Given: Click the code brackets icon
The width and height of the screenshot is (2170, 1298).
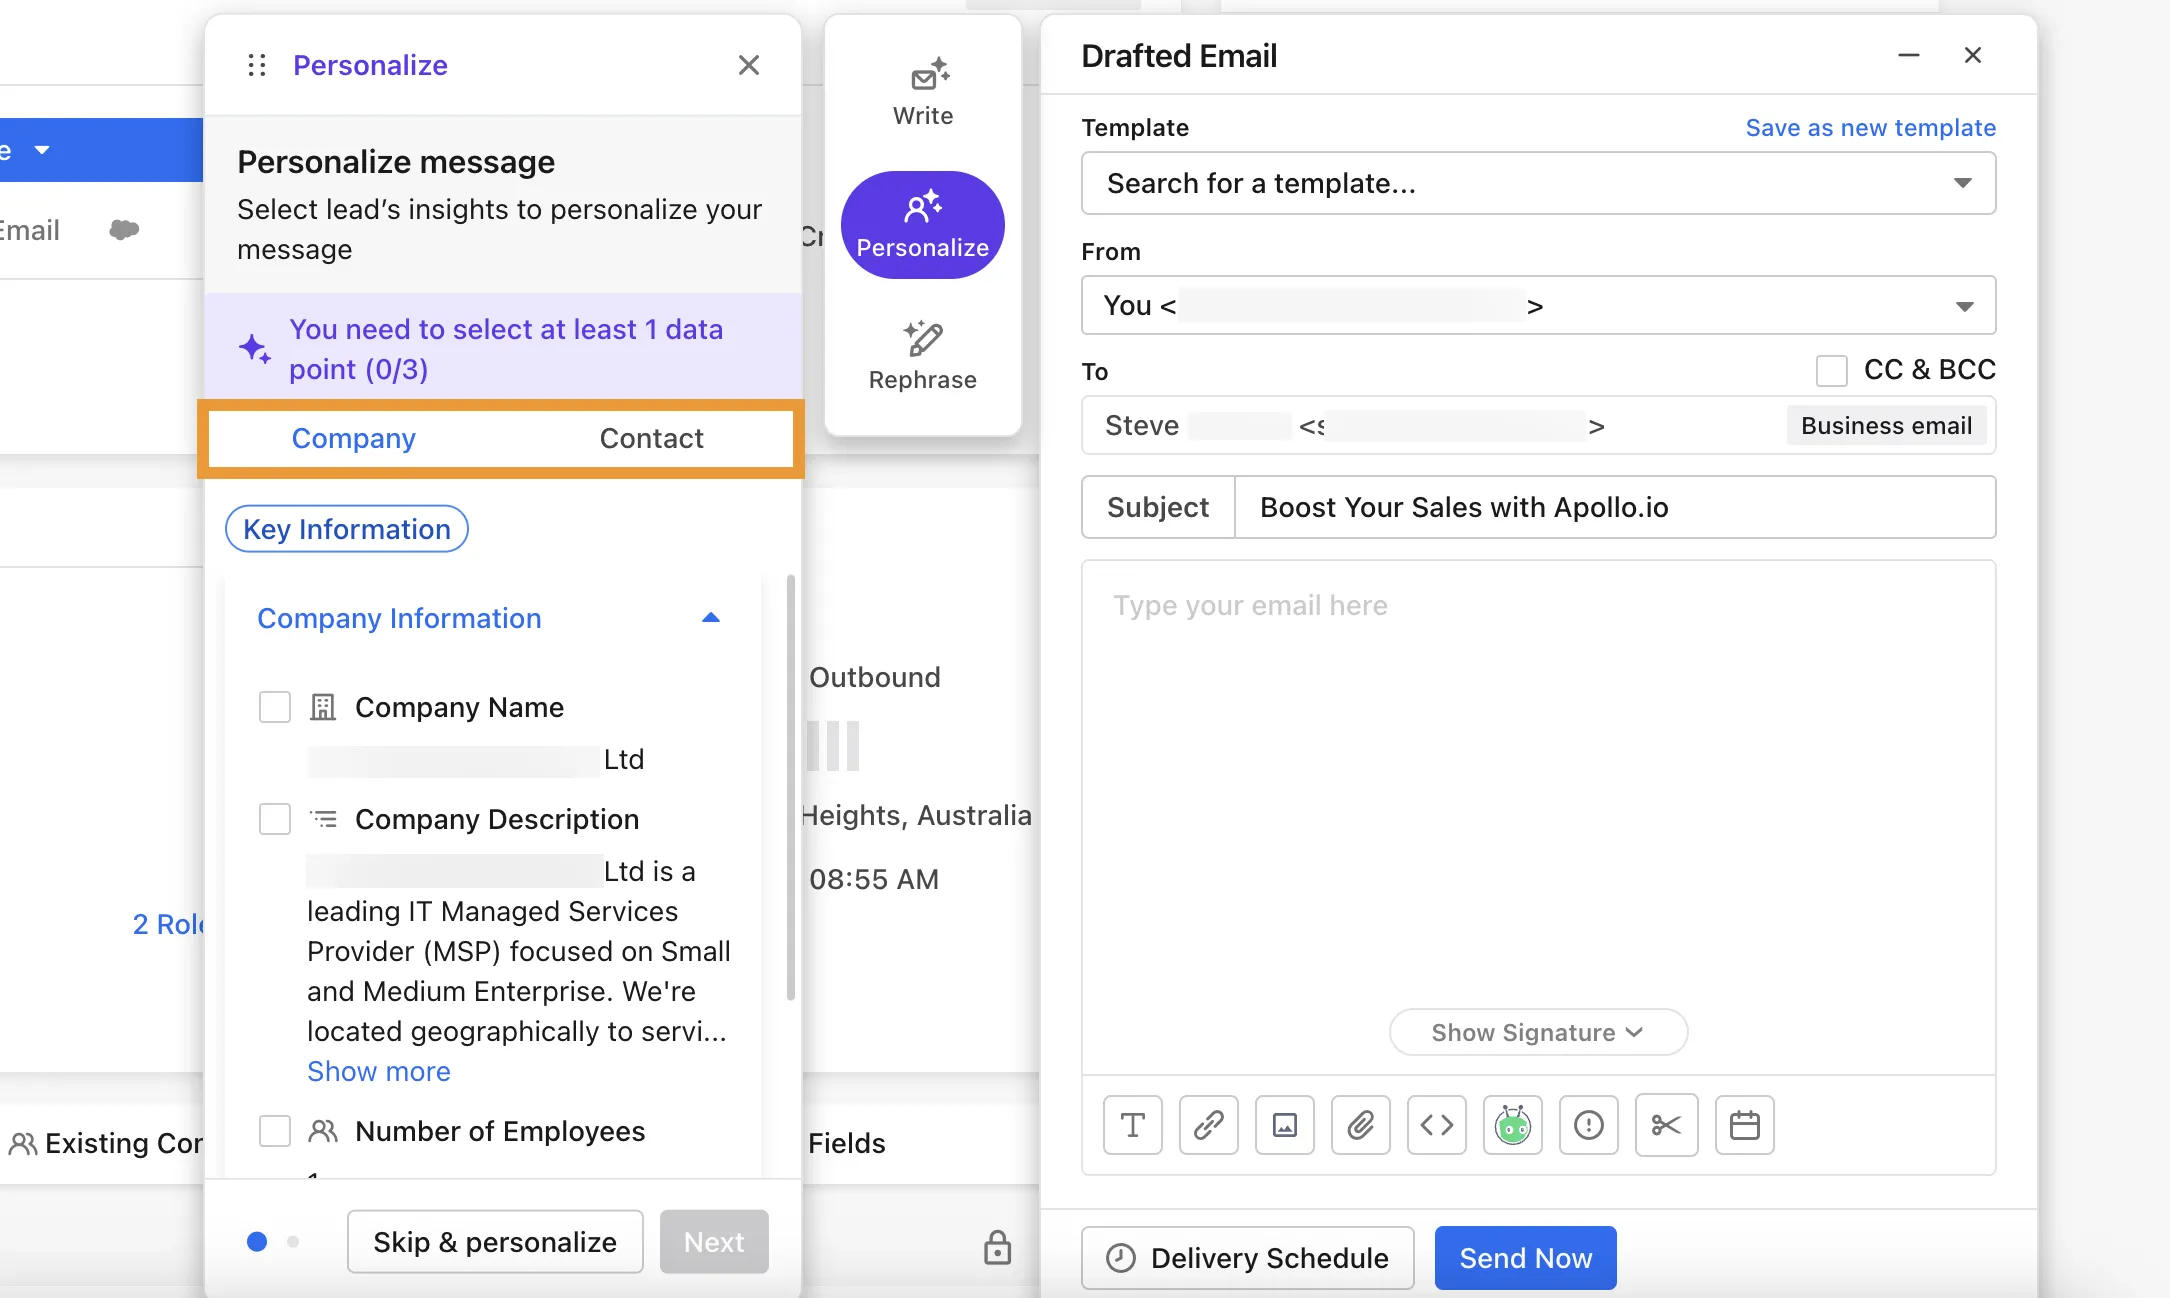Looking at the screenshot, I should point(1436,1125).
